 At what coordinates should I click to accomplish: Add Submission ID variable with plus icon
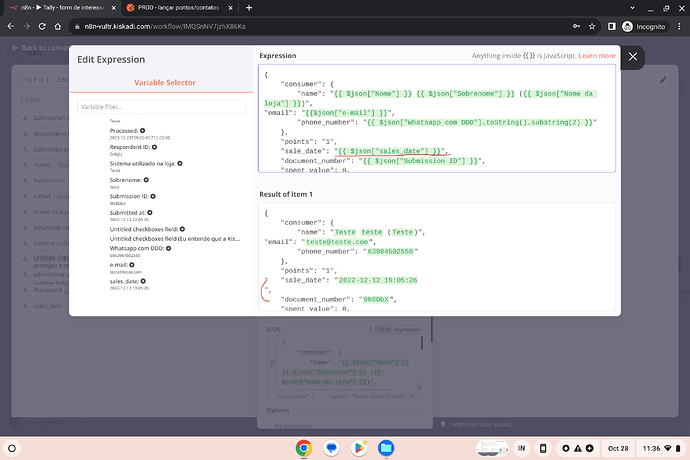tap(154, 197)
